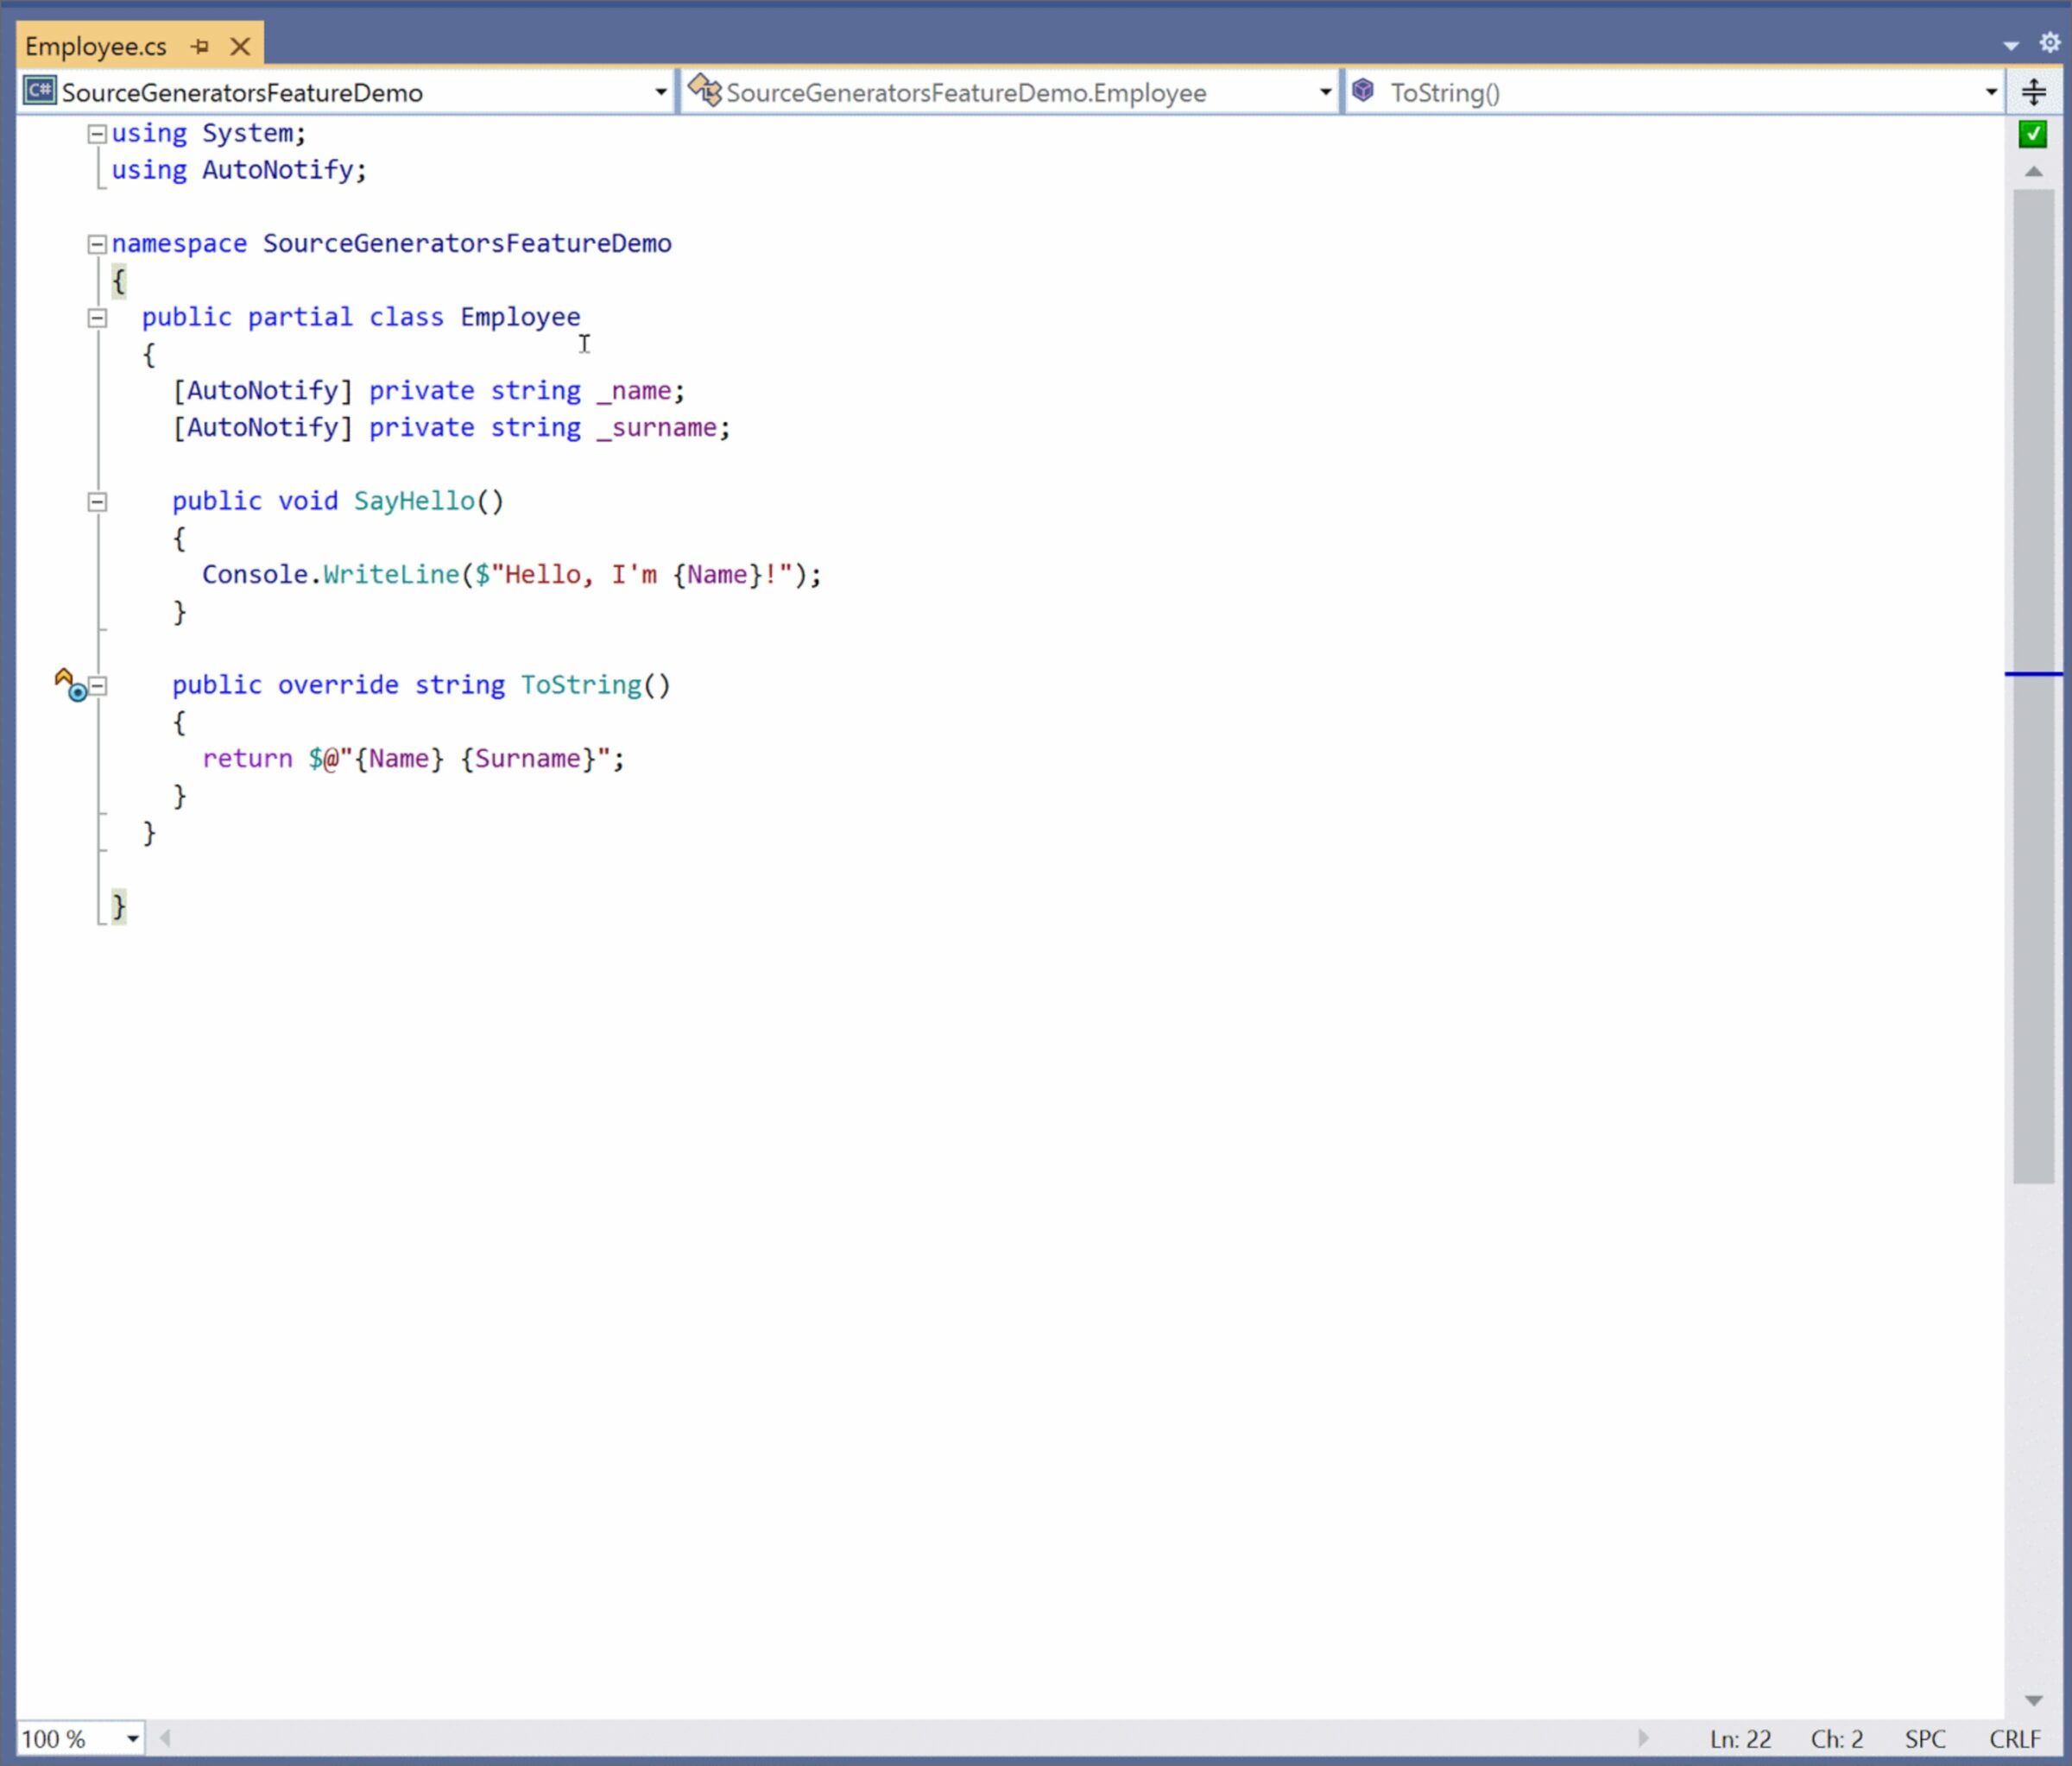
Task: Click the collapse arrow next to namespace block
Action: tap(97, 242)
